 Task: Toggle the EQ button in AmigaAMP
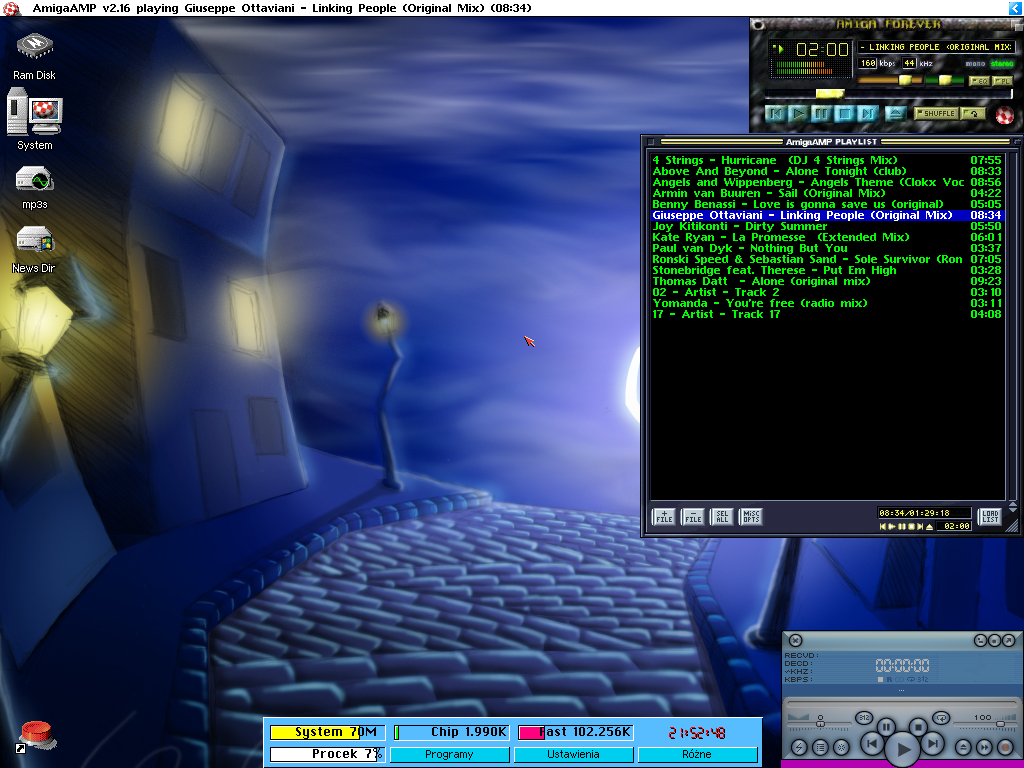[x=980, y=81]
